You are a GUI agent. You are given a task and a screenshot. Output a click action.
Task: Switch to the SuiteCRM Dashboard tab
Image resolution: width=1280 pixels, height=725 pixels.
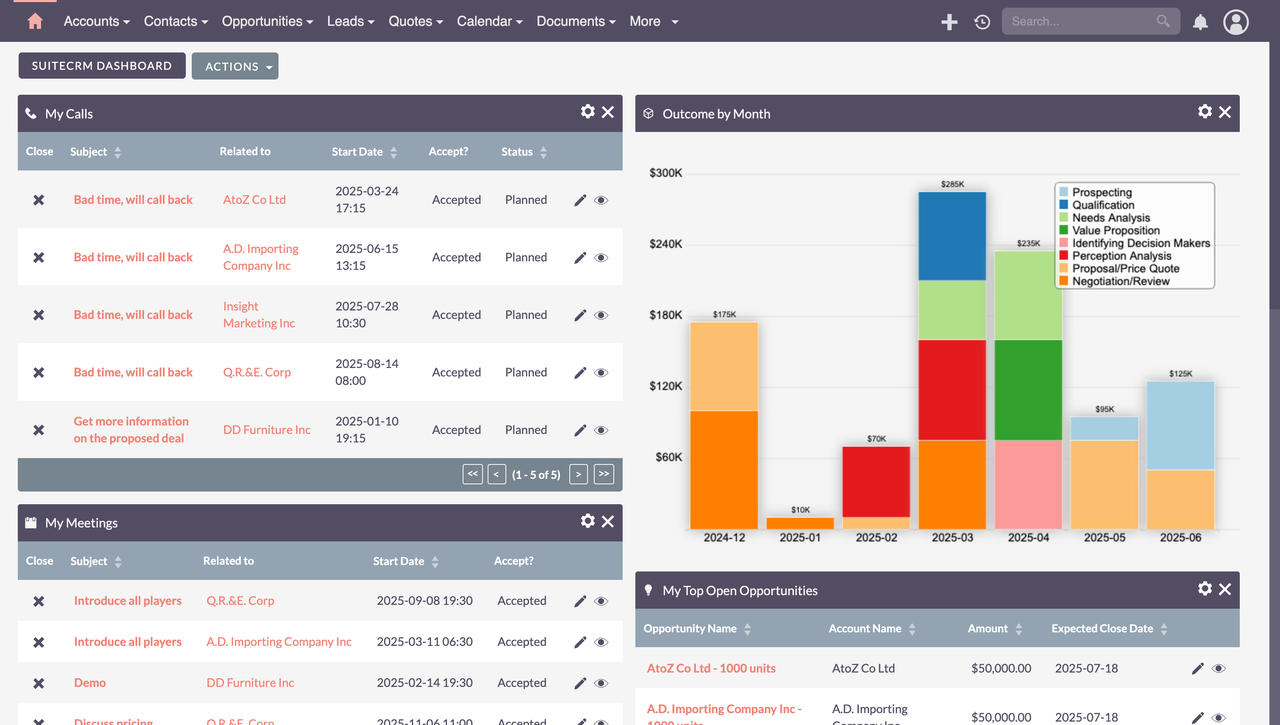[102, 66]
